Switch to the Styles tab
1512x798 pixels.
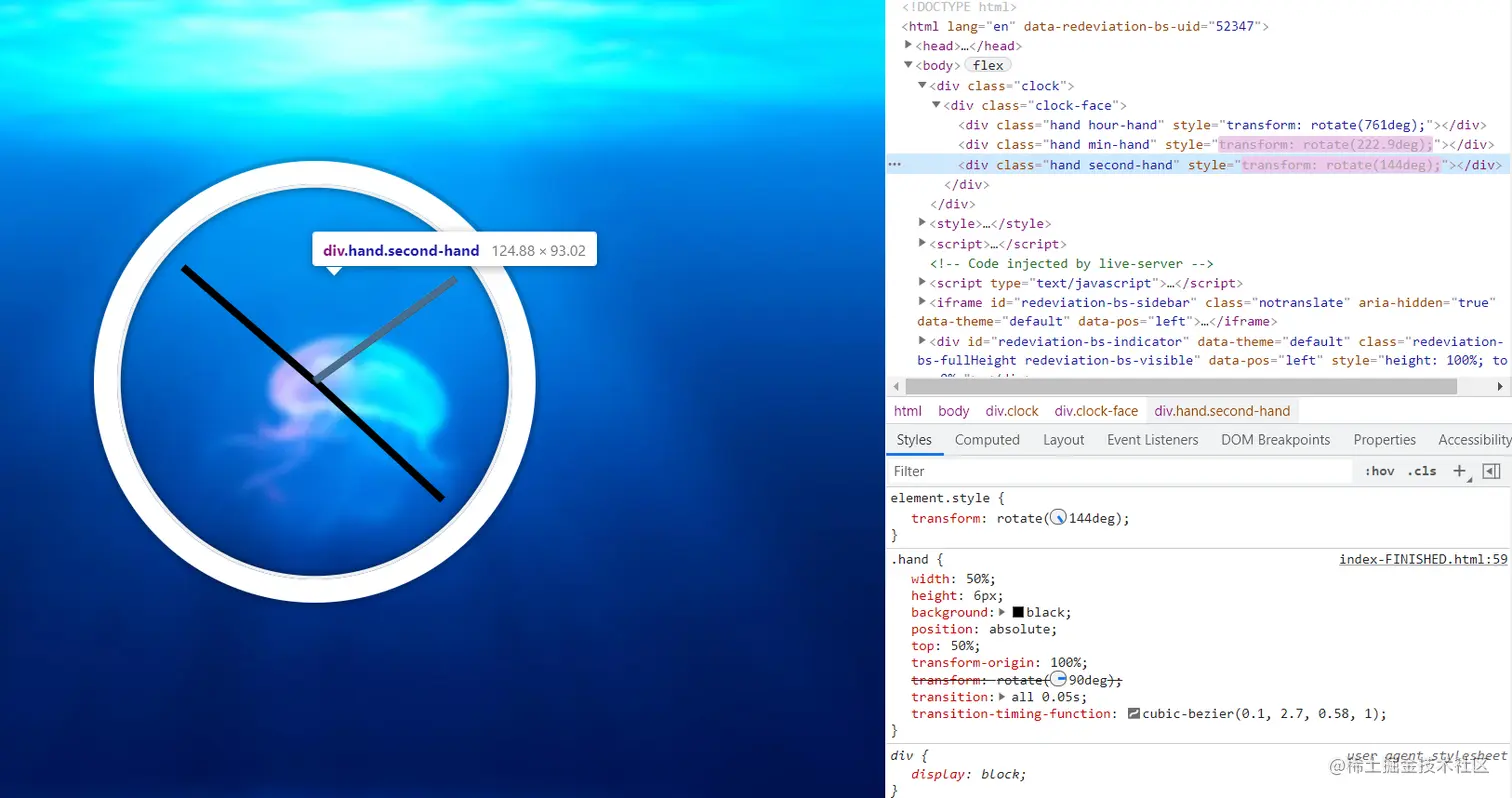coord(914,440)
